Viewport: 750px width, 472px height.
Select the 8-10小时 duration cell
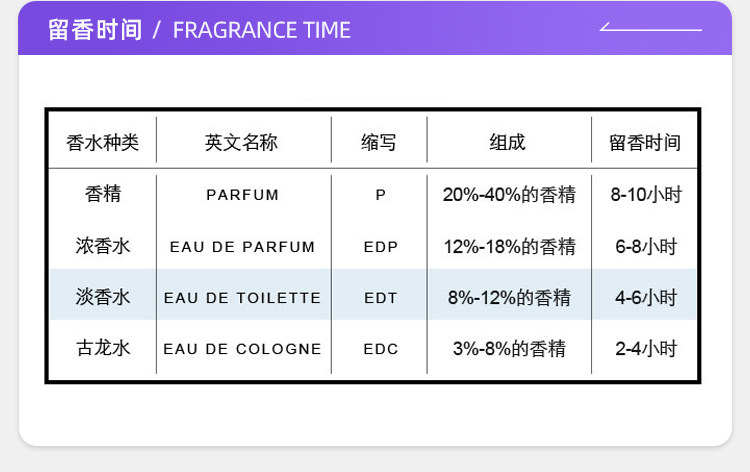(645, 195)
